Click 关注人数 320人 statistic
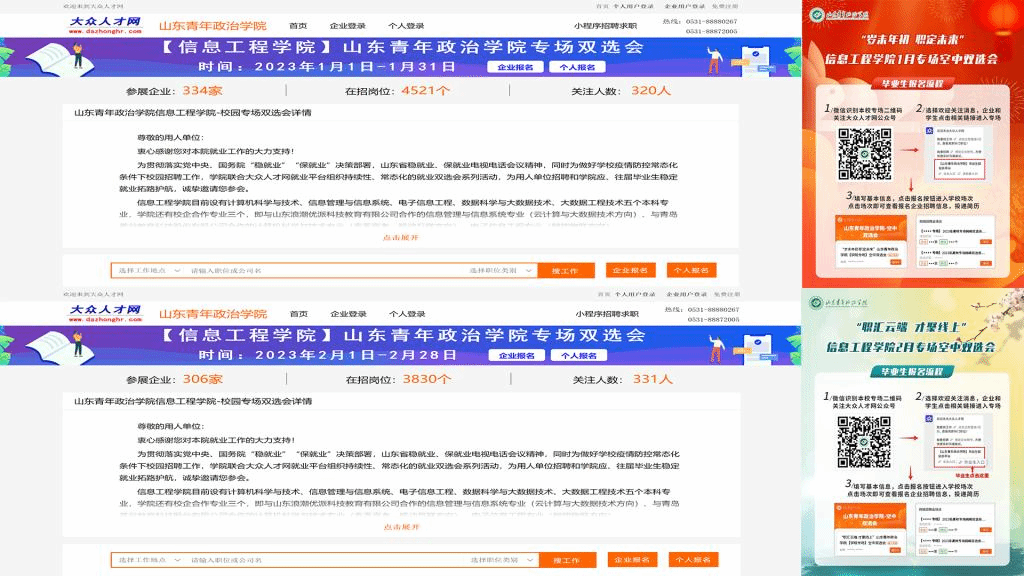 [621, 91]
